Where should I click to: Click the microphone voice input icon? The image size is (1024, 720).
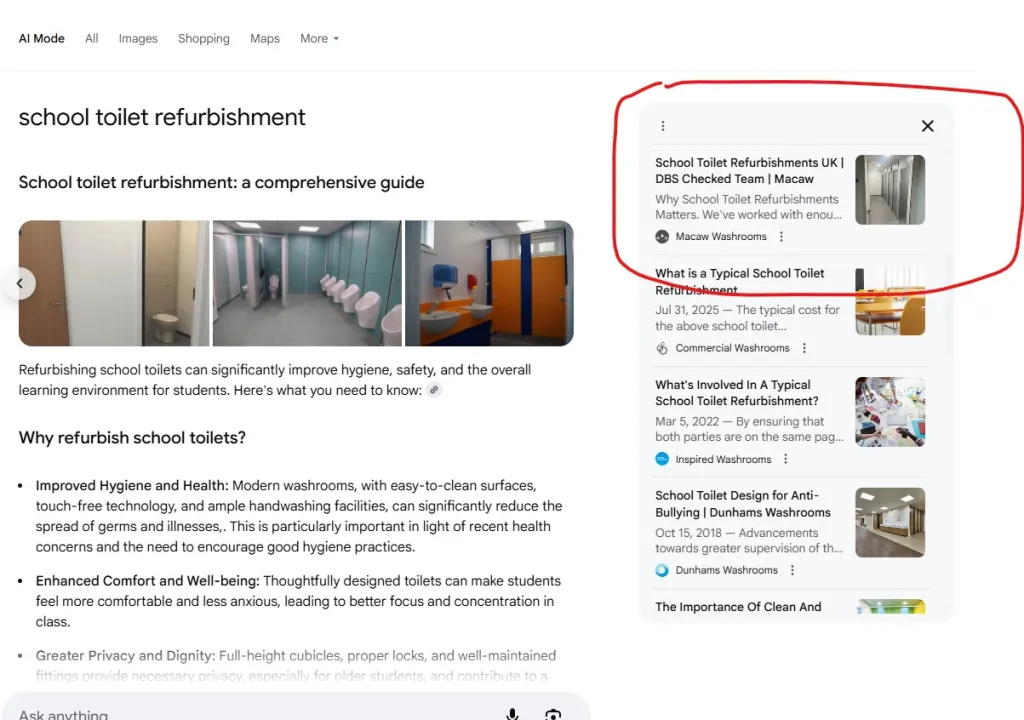[x=513, y=715]
